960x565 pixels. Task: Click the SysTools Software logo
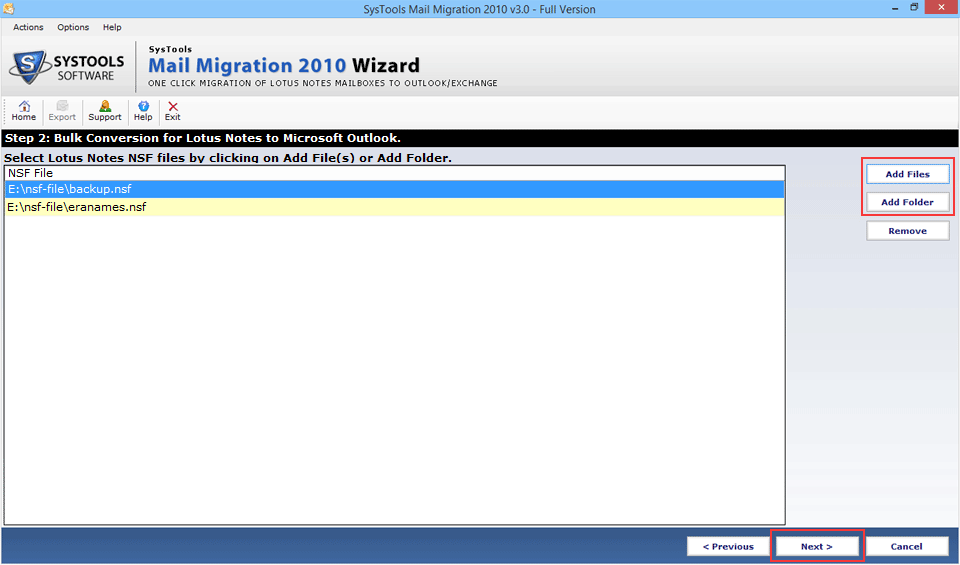pyautogui.click(x=67, y=67)
